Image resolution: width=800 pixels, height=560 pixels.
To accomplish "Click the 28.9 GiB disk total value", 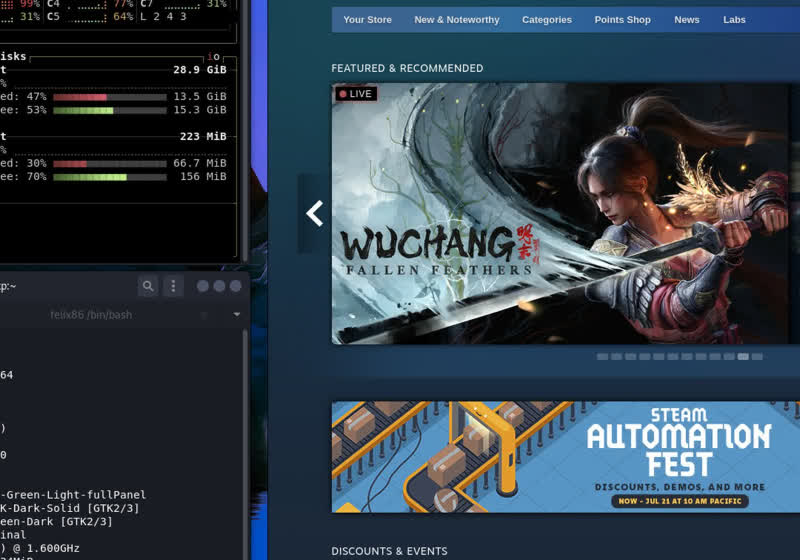I will pyautogui.click(x=199, y=69).
